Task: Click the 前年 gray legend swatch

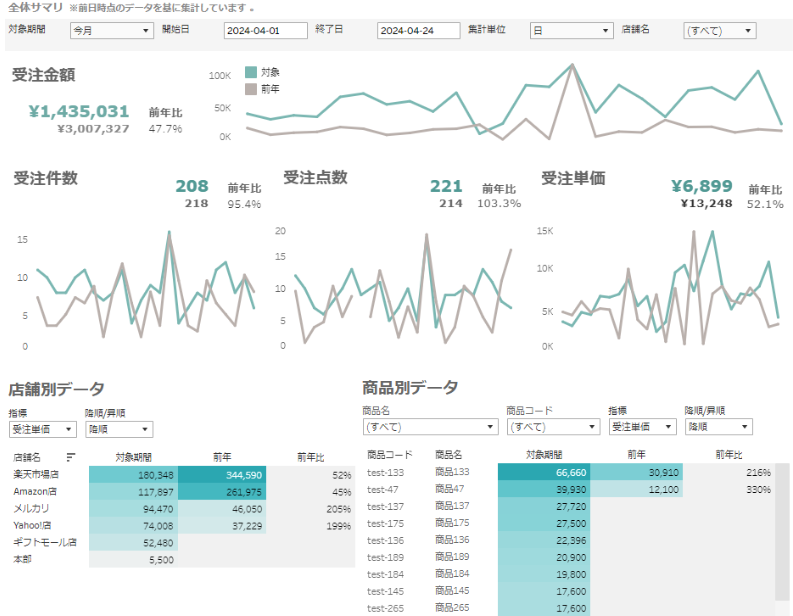Action: [251, 88]
